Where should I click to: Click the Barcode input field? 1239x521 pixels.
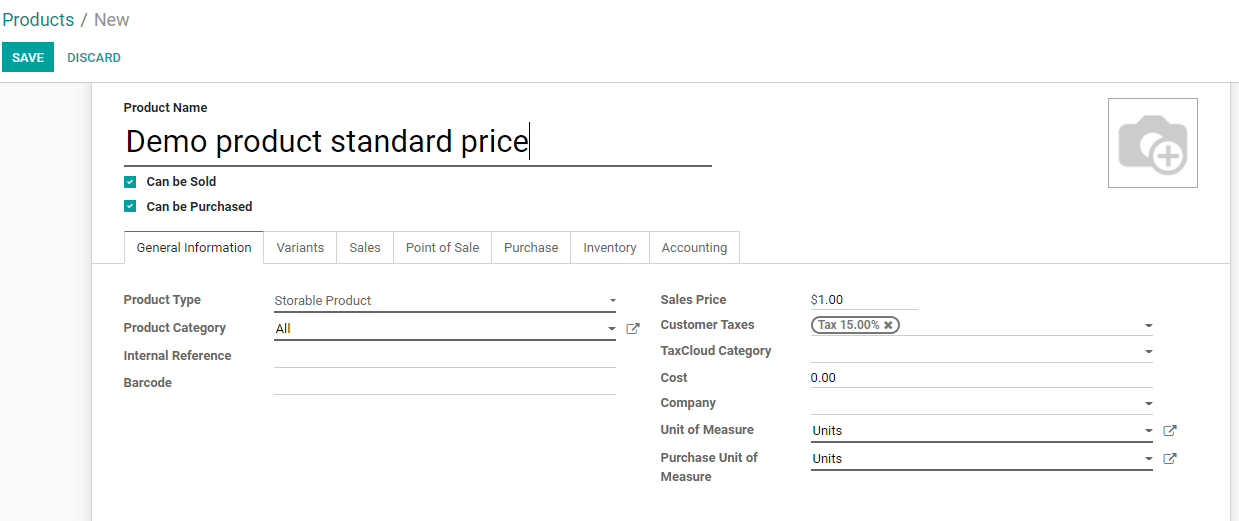[444, 383]
